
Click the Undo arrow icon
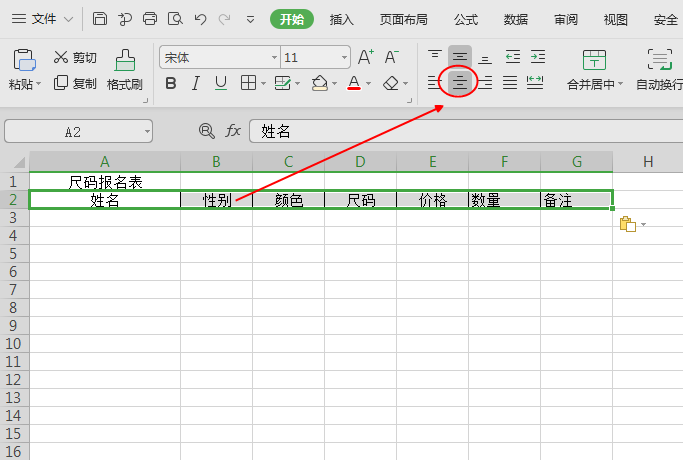click(200, 19)
